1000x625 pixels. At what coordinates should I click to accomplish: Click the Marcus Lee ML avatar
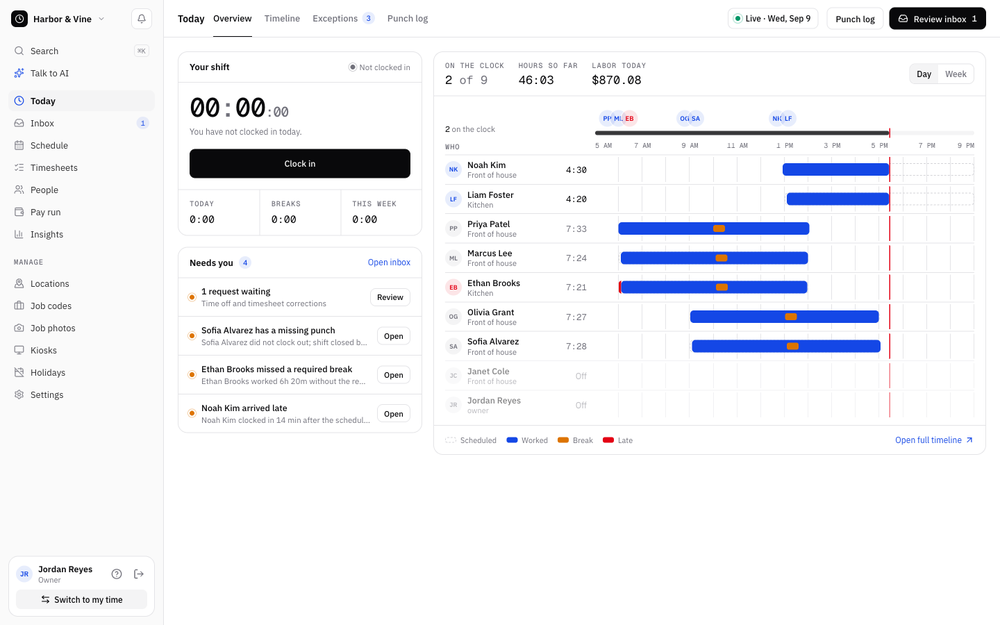[x=453, y=258]
